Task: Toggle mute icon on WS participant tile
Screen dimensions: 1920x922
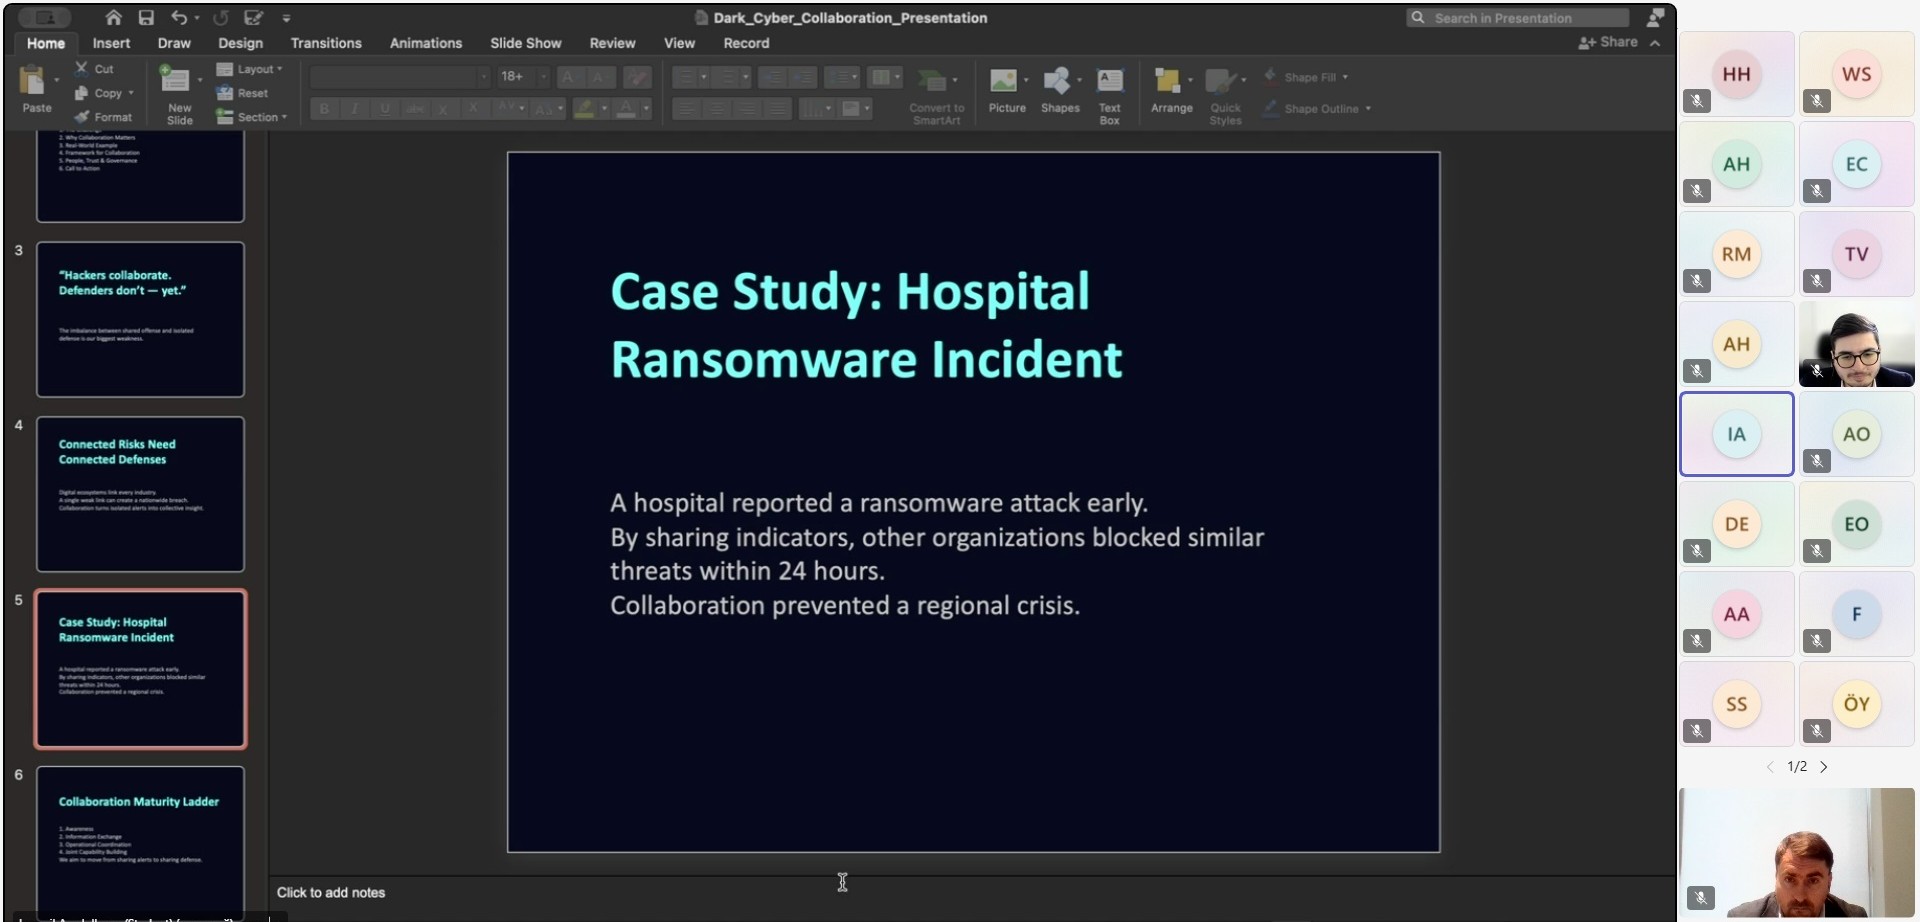Action: pos(1817,101)
